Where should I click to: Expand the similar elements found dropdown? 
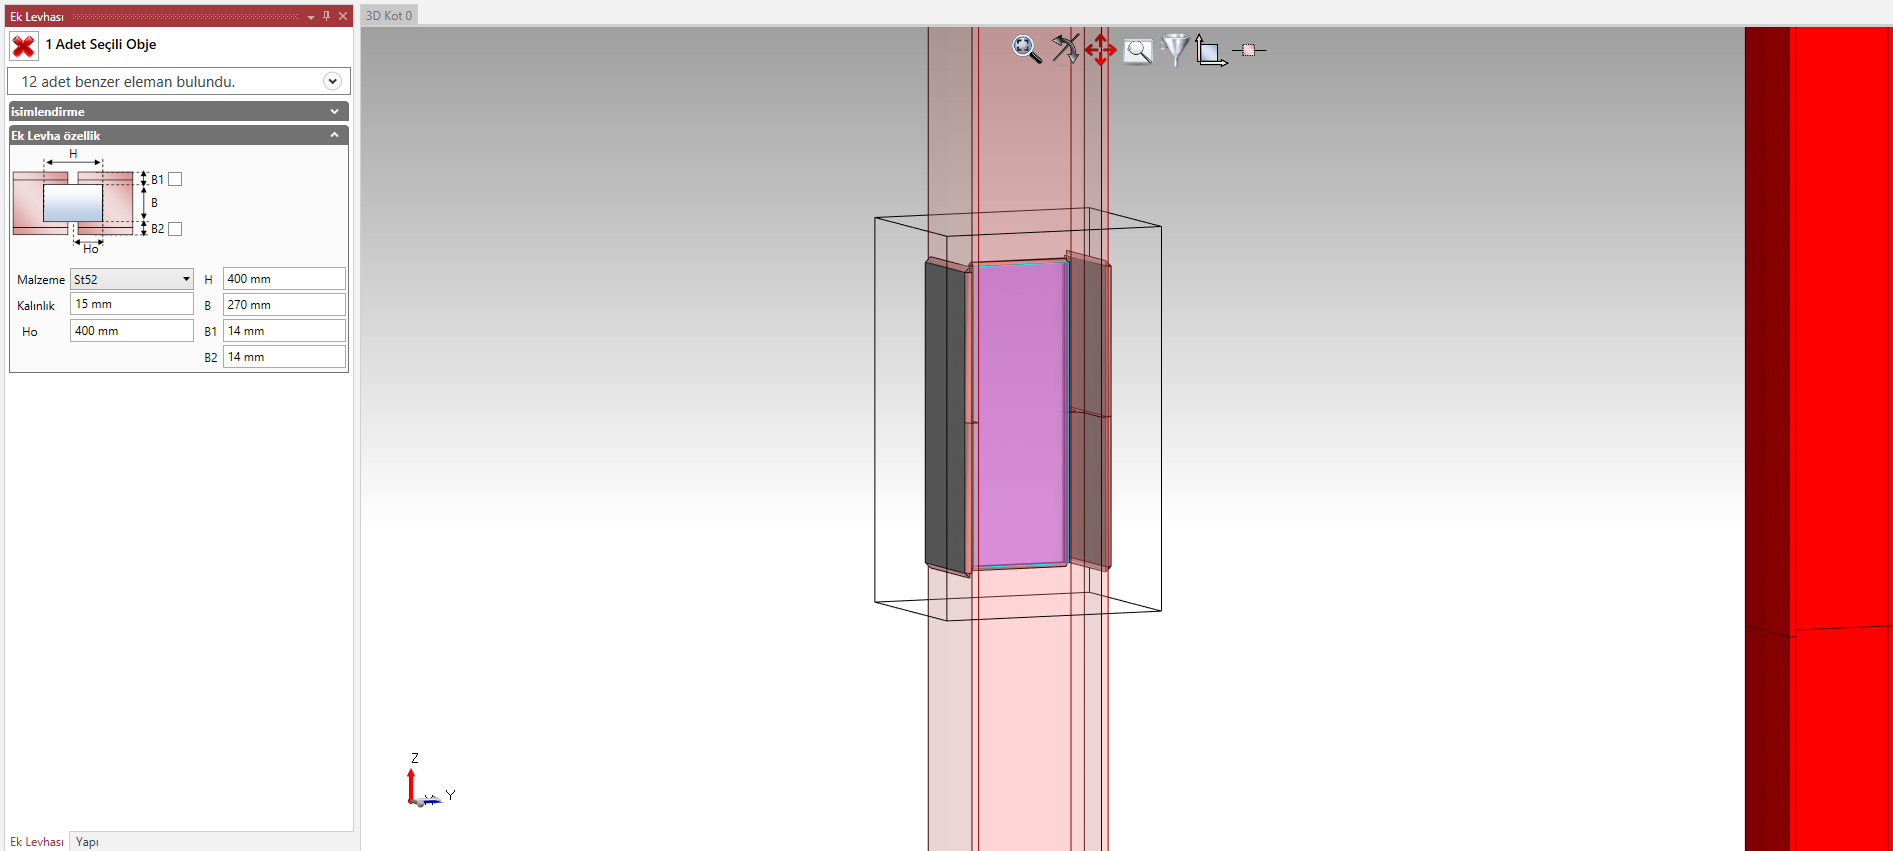pyautogui.click(x=333, y=81)
